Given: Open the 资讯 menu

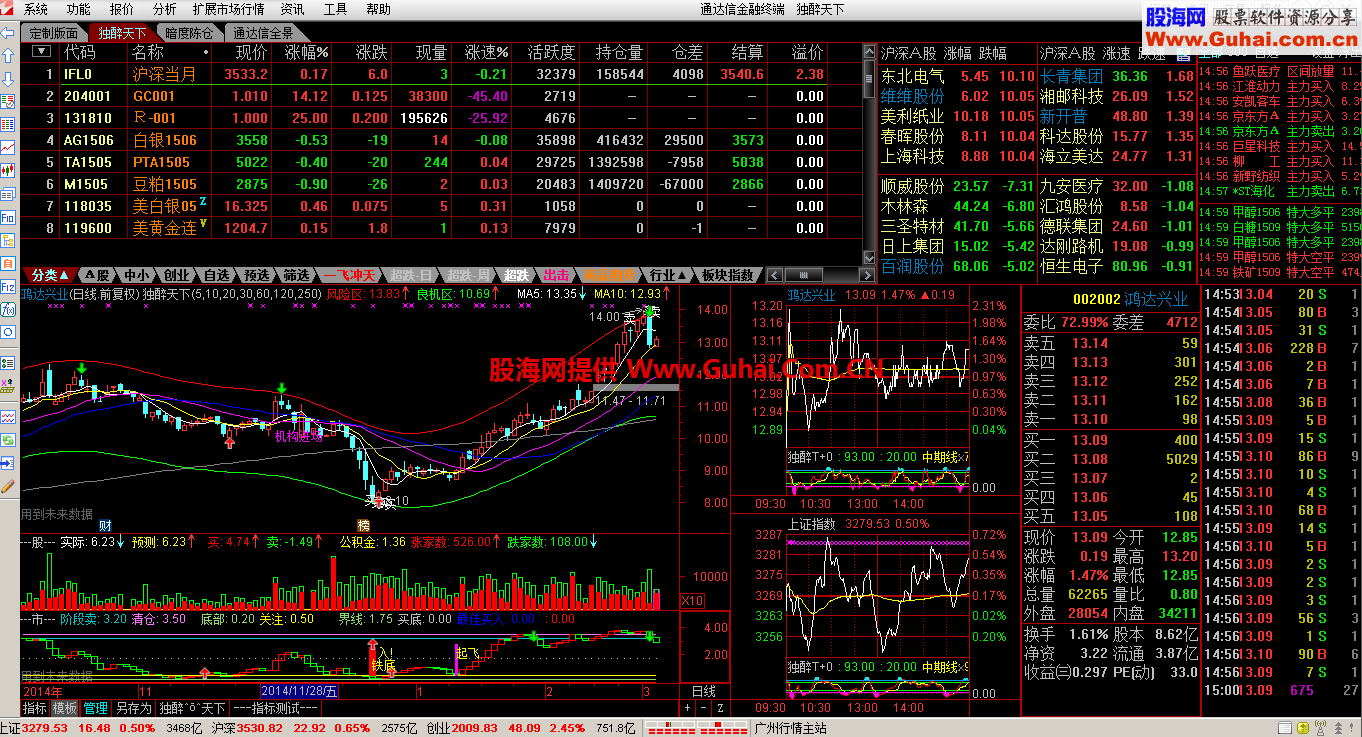Looking at the screenshot, I should pos(292,9).
